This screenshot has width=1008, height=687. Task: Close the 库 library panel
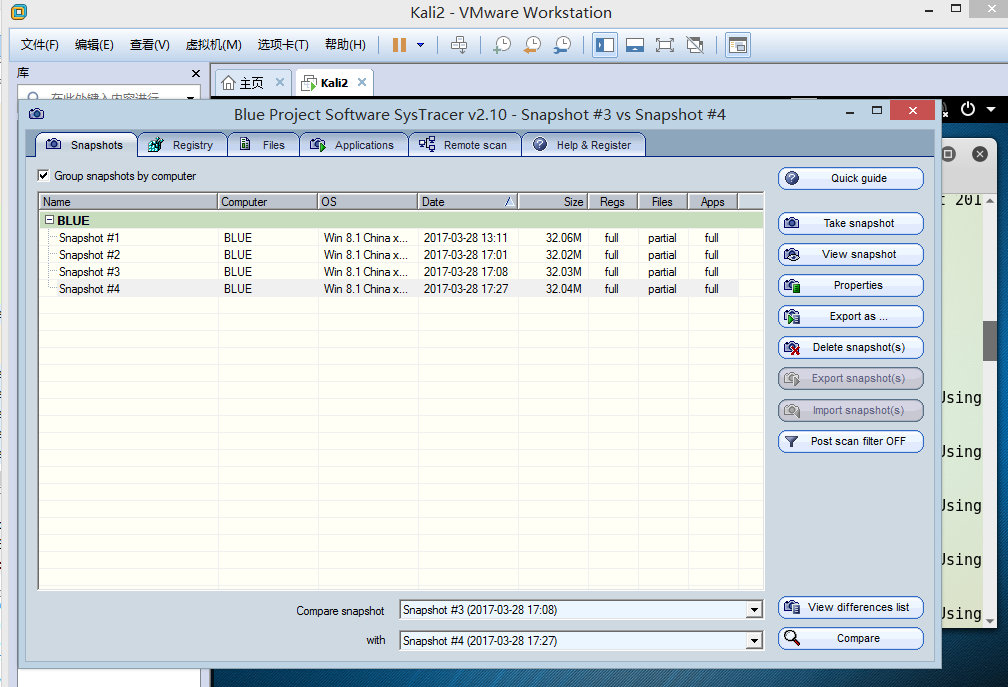pyautogui.click(x=196, y=73)
